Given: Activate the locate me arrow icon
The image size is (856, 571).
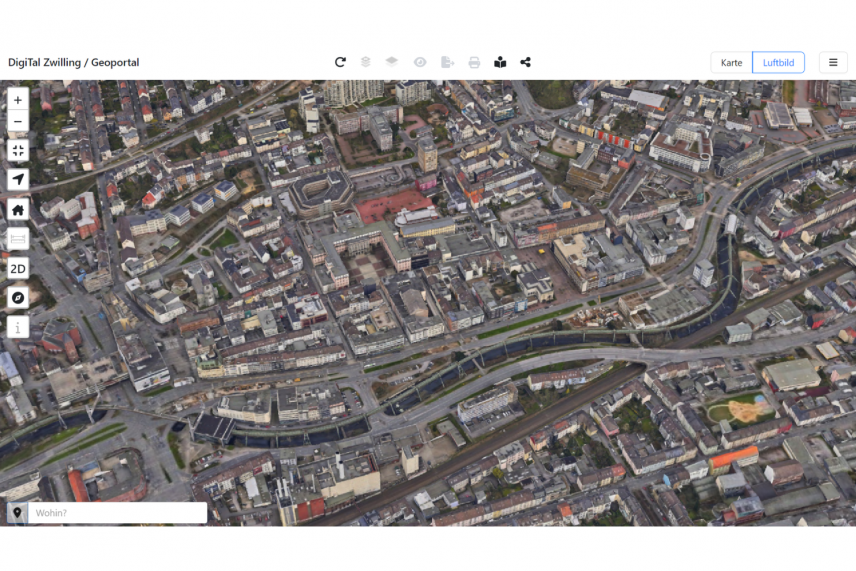Looking at the screenshot, I should [18, 180].
